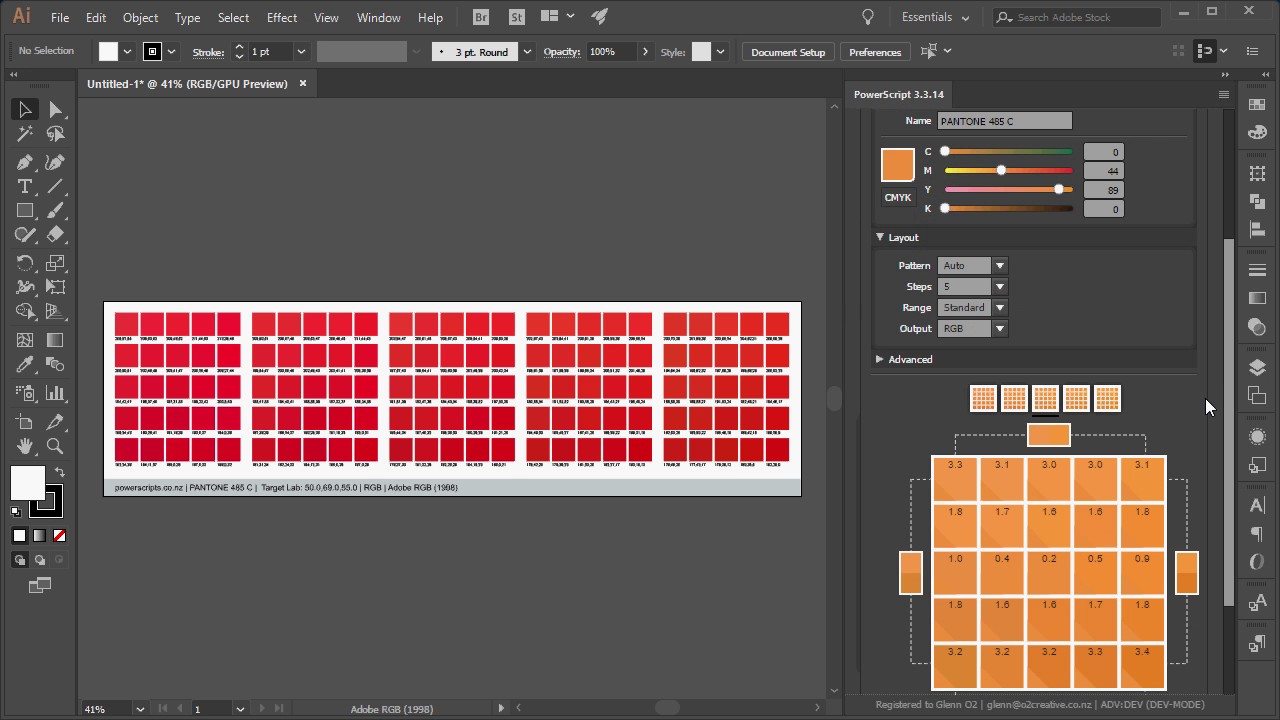Select the Blend tool
The height and width of the screenshot is (720, 1280).
click(55, 365)
